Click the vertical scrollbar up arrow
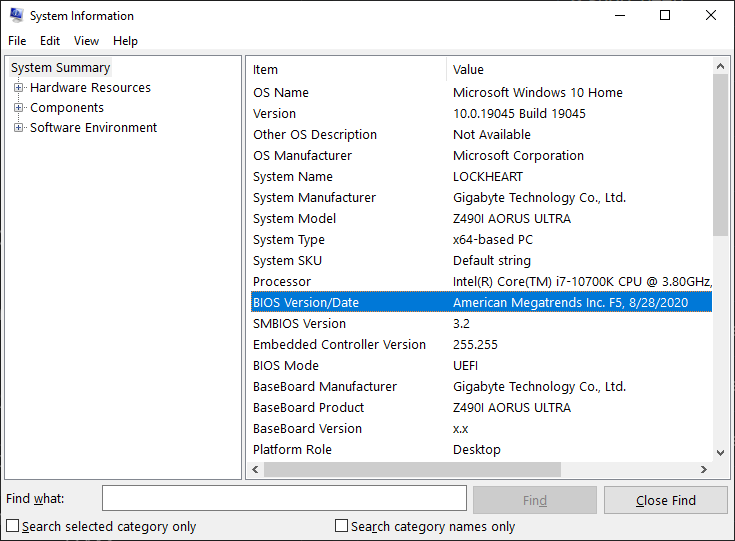This screenshot has width=735, height=541. pyautogui.click(x=720, y=67)
